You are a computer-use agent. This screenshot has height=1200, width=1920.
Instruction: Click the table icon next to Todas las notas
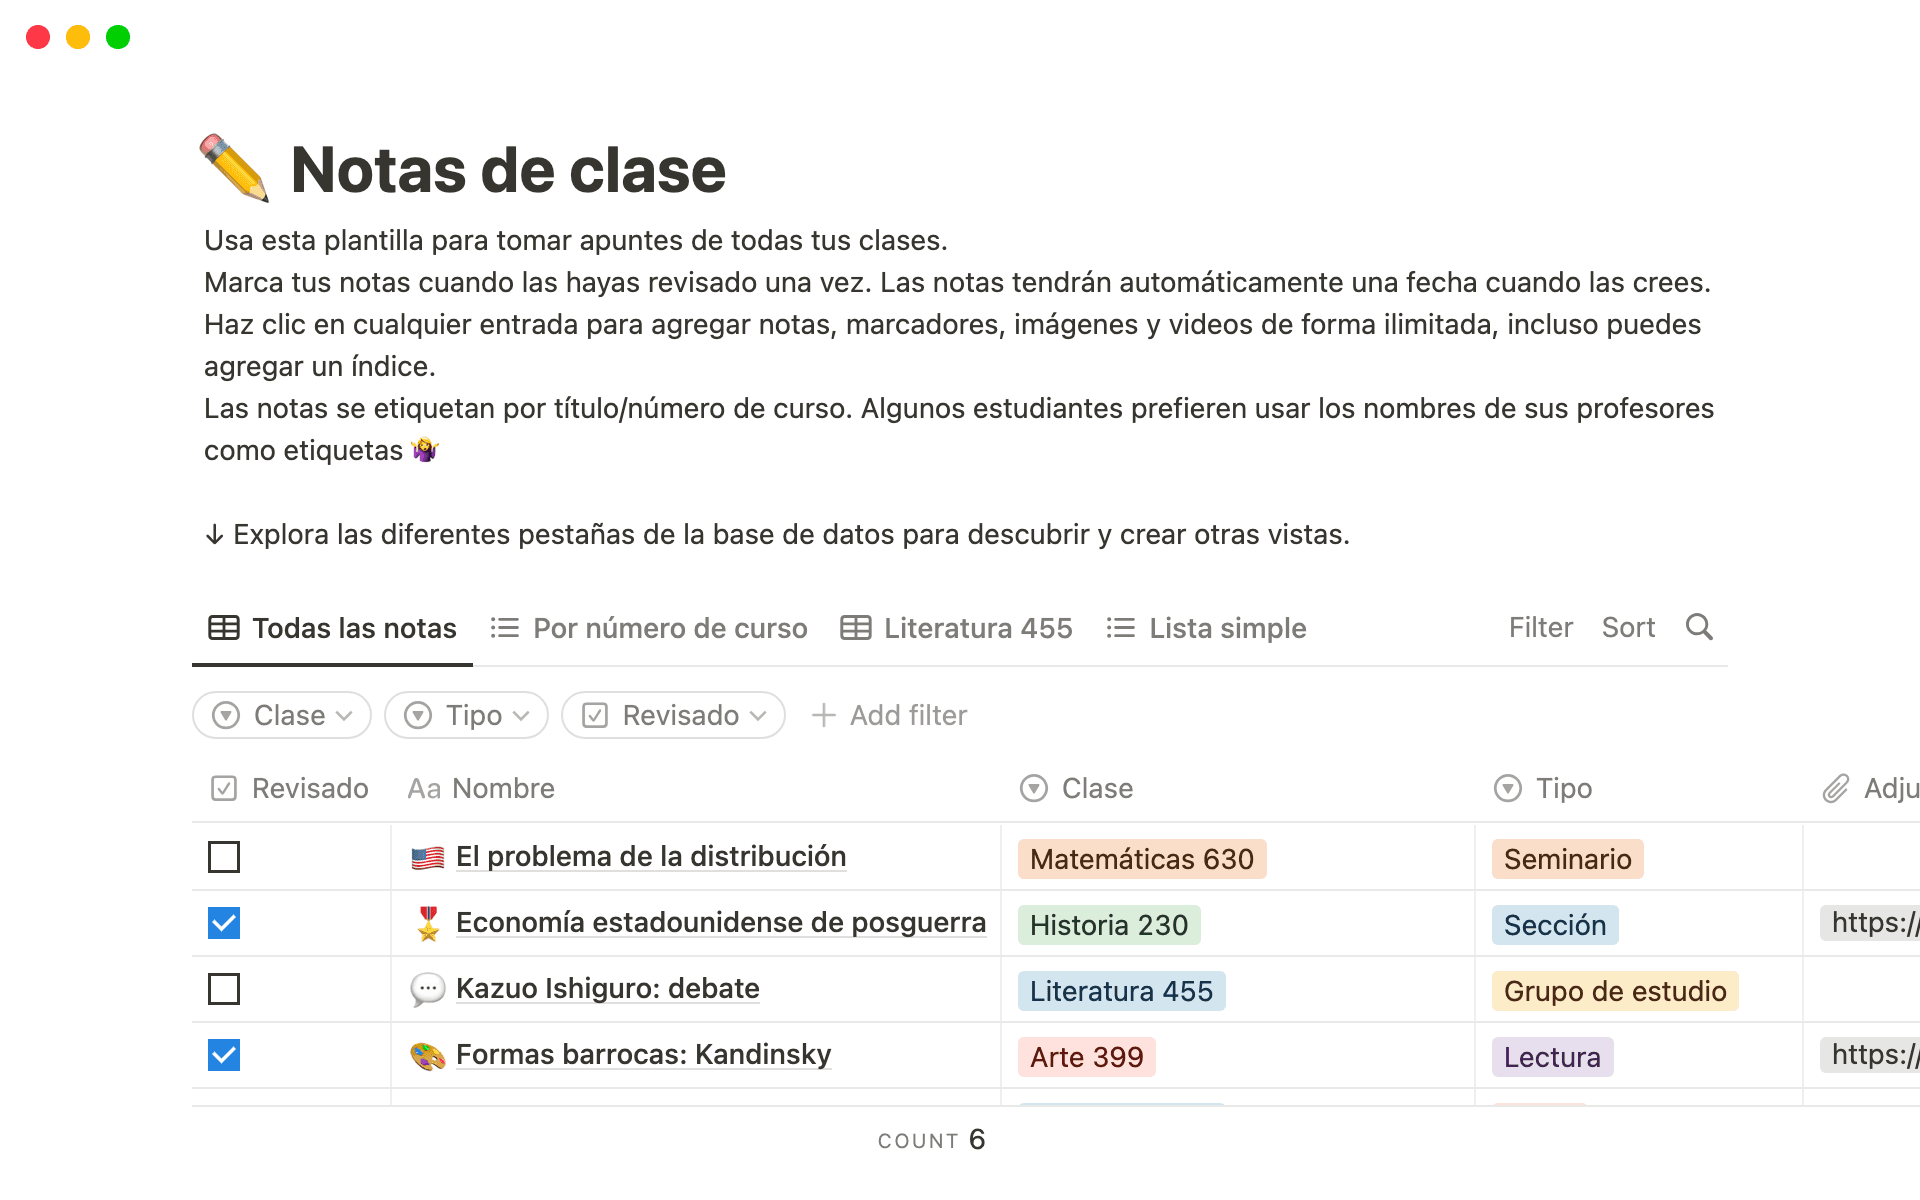pos(222,628)
